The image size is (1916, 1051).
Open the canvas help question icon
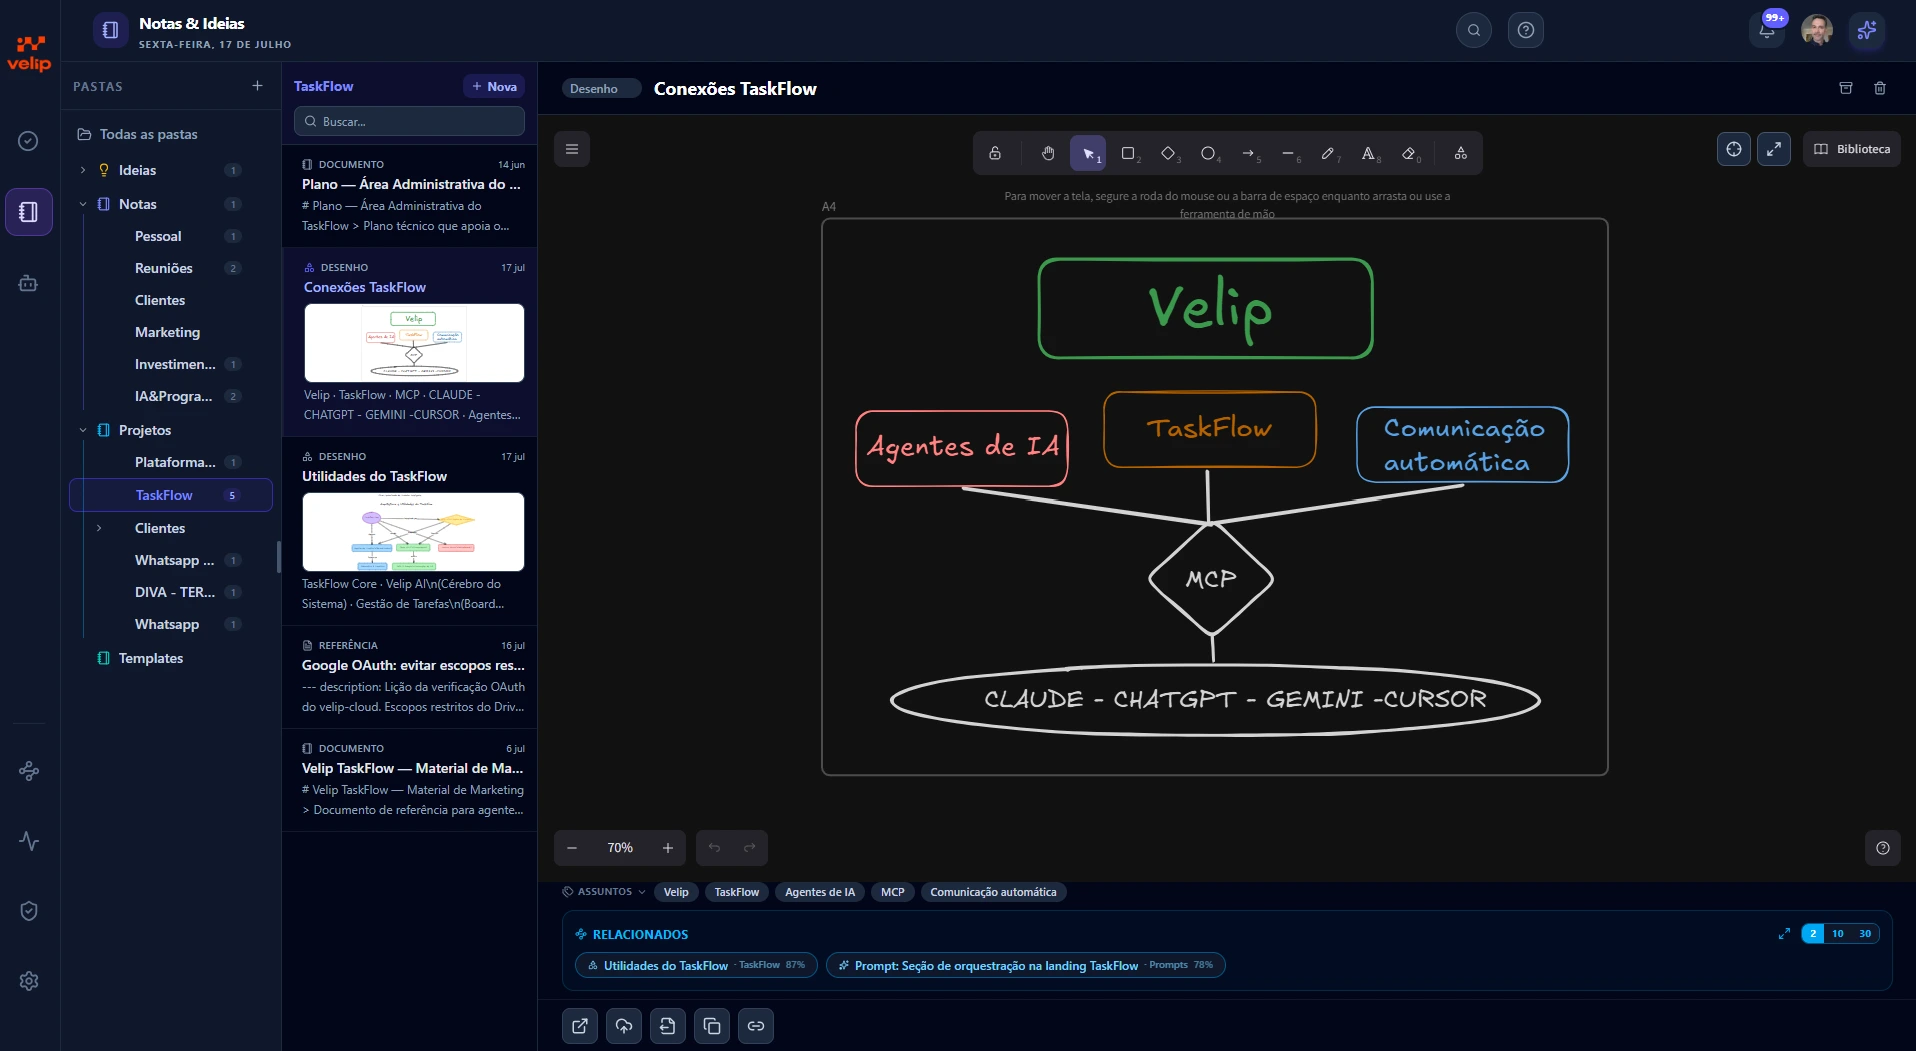click(1883, 848)
